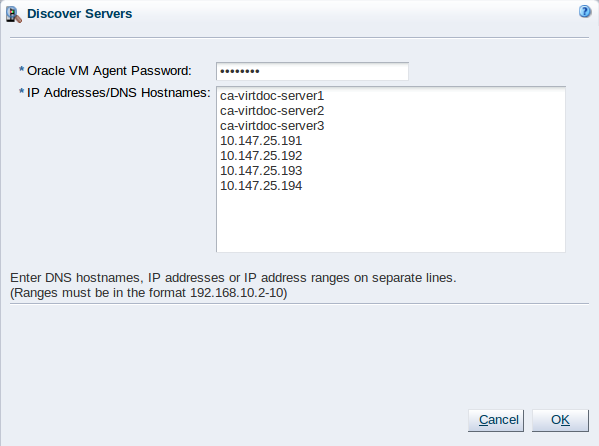
Task: Click the Discover Servers title text
Action: [x=79, y=14]
